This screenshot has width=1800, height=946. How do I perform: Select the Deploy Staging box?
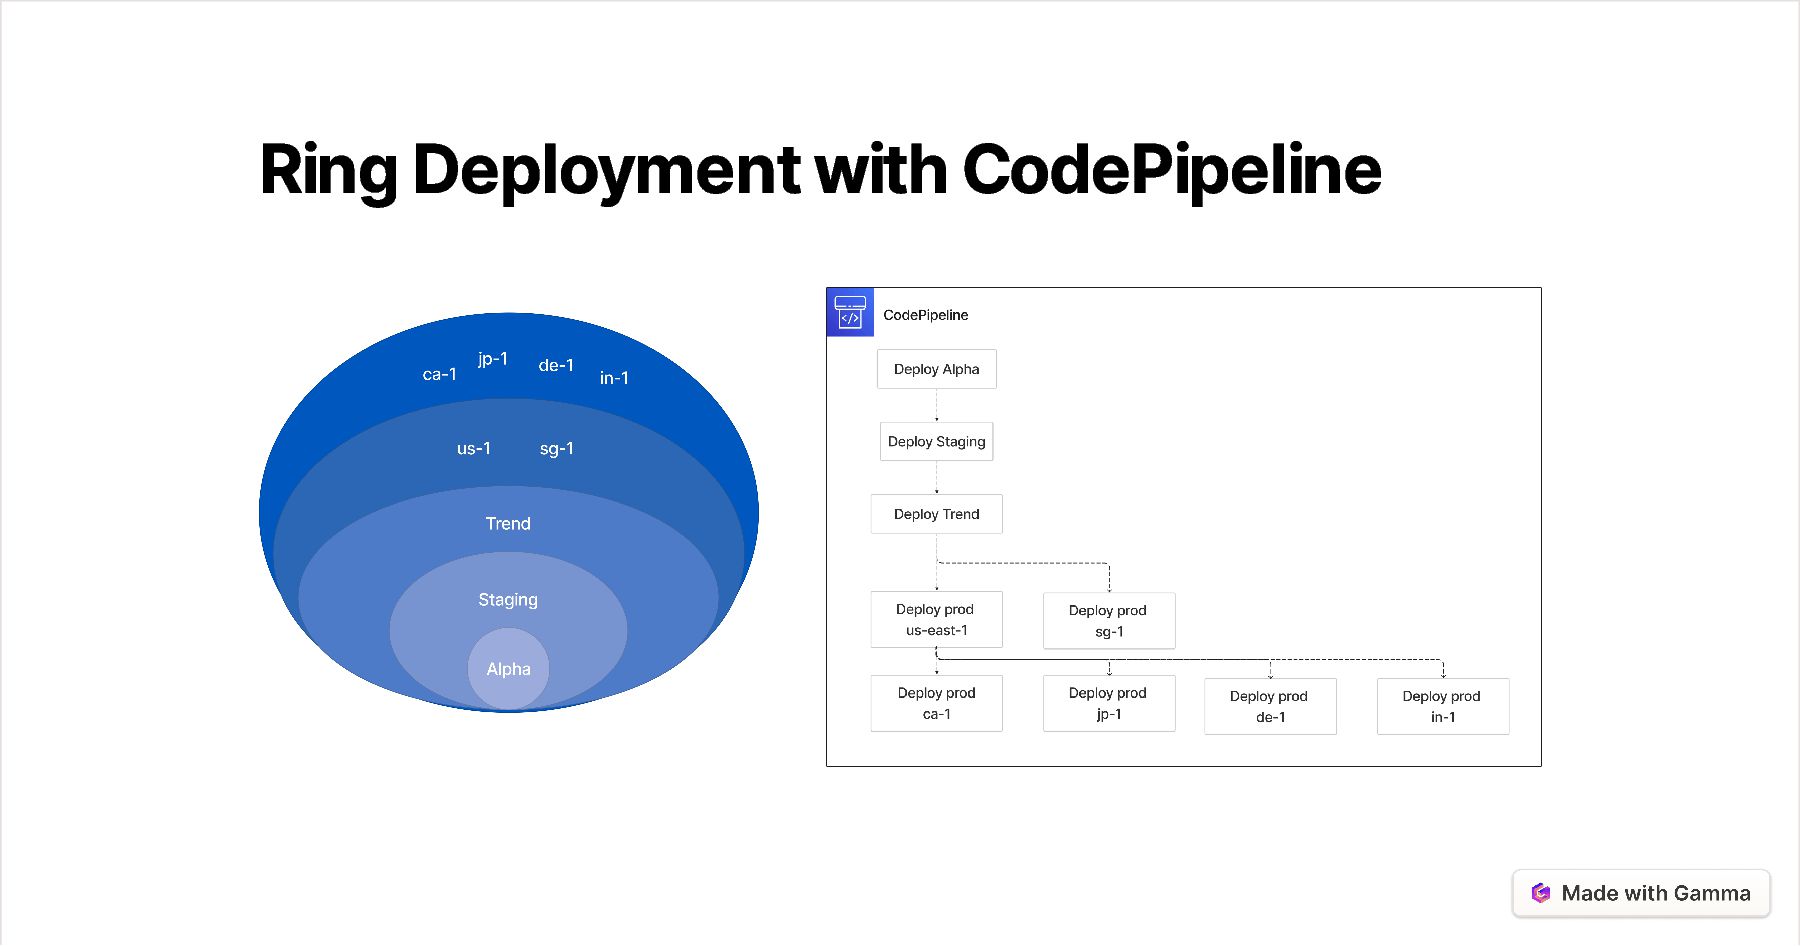(937, 441)
